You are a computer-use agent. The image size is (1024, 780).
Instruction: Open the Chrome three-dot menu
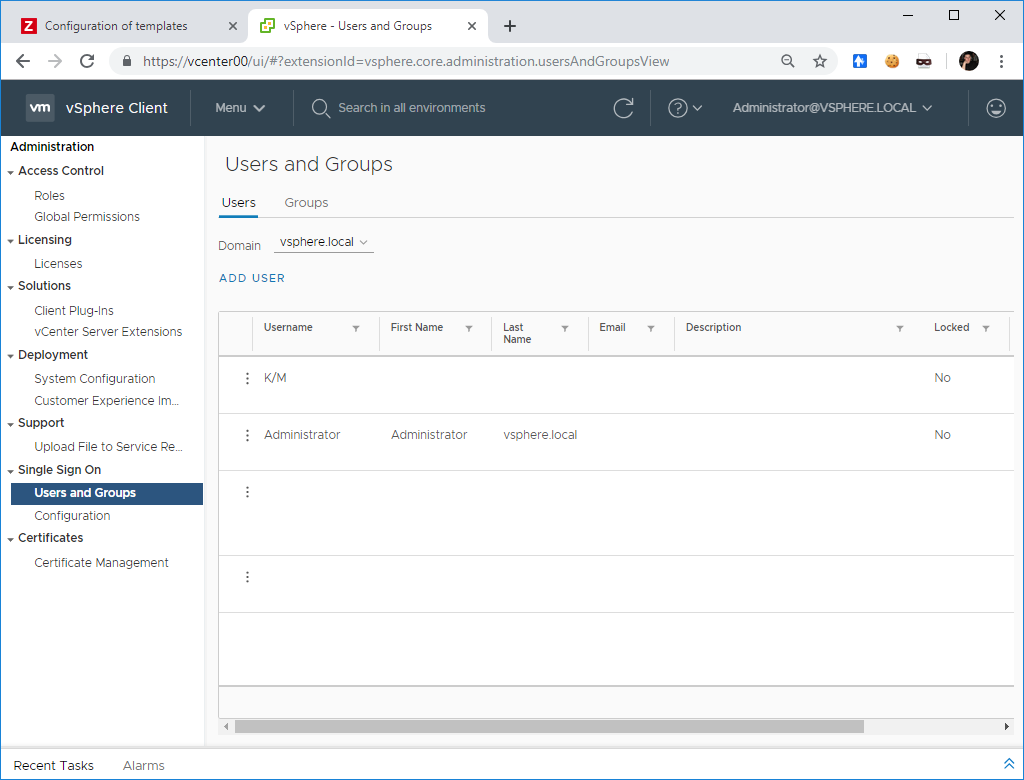1001,61
